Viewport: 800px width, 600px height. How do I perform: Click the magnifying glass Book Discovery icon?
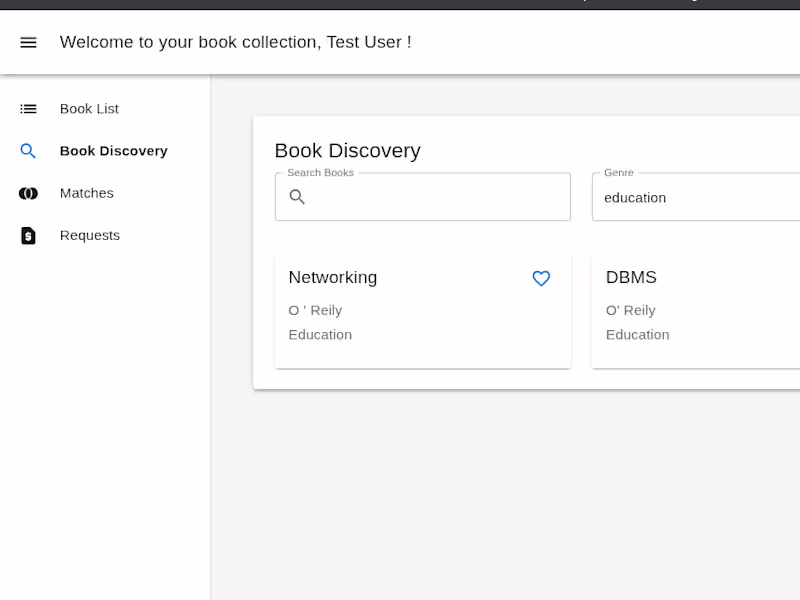click(x=27, y=150)
